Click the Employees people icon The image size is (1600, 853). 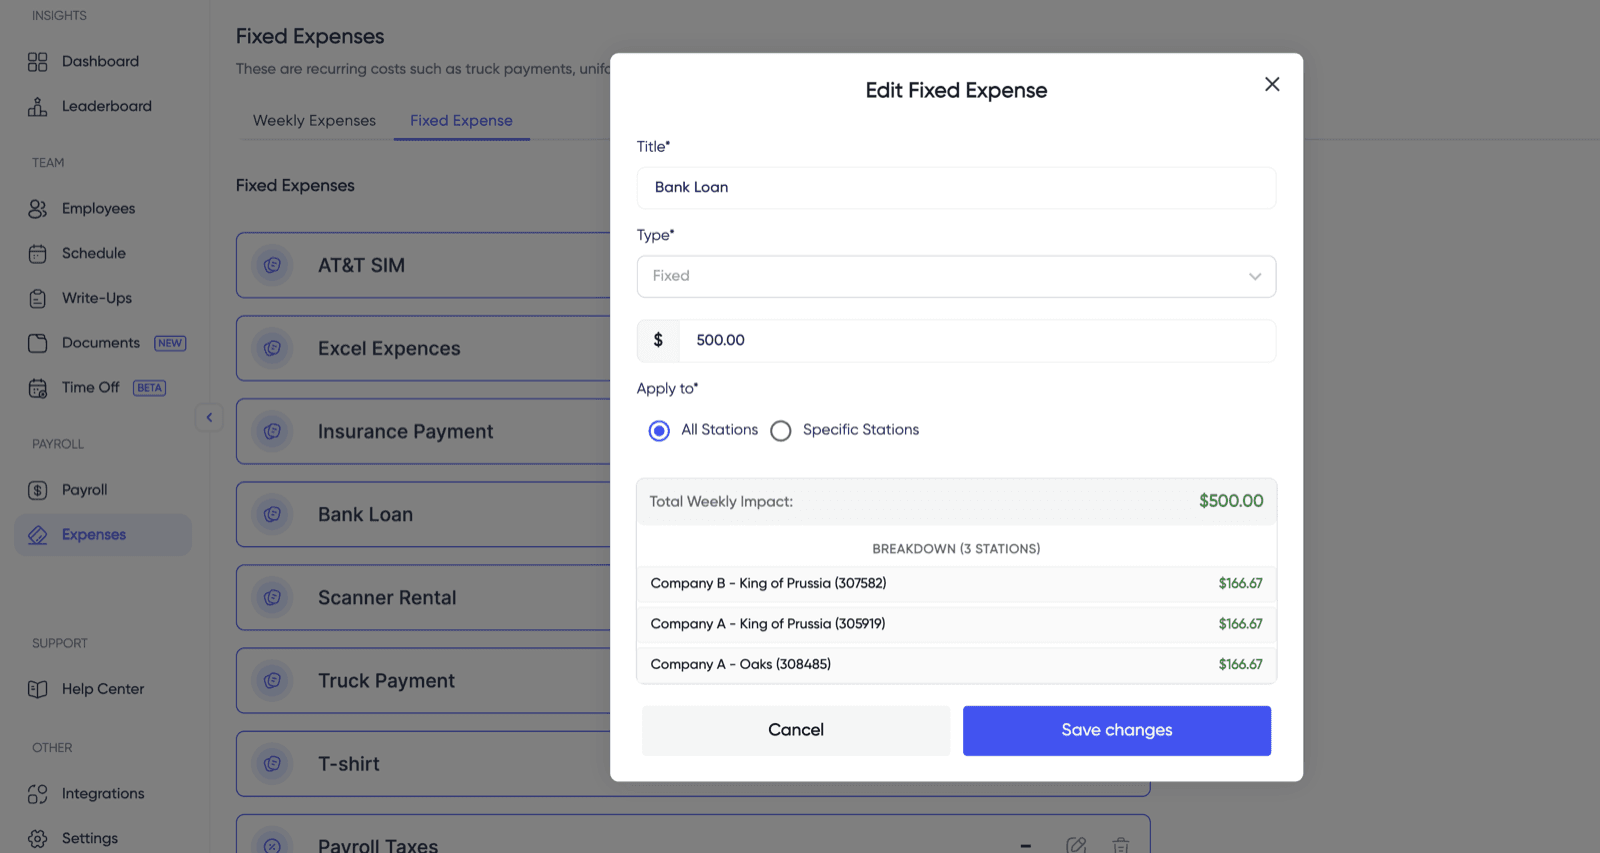[37, 209]
